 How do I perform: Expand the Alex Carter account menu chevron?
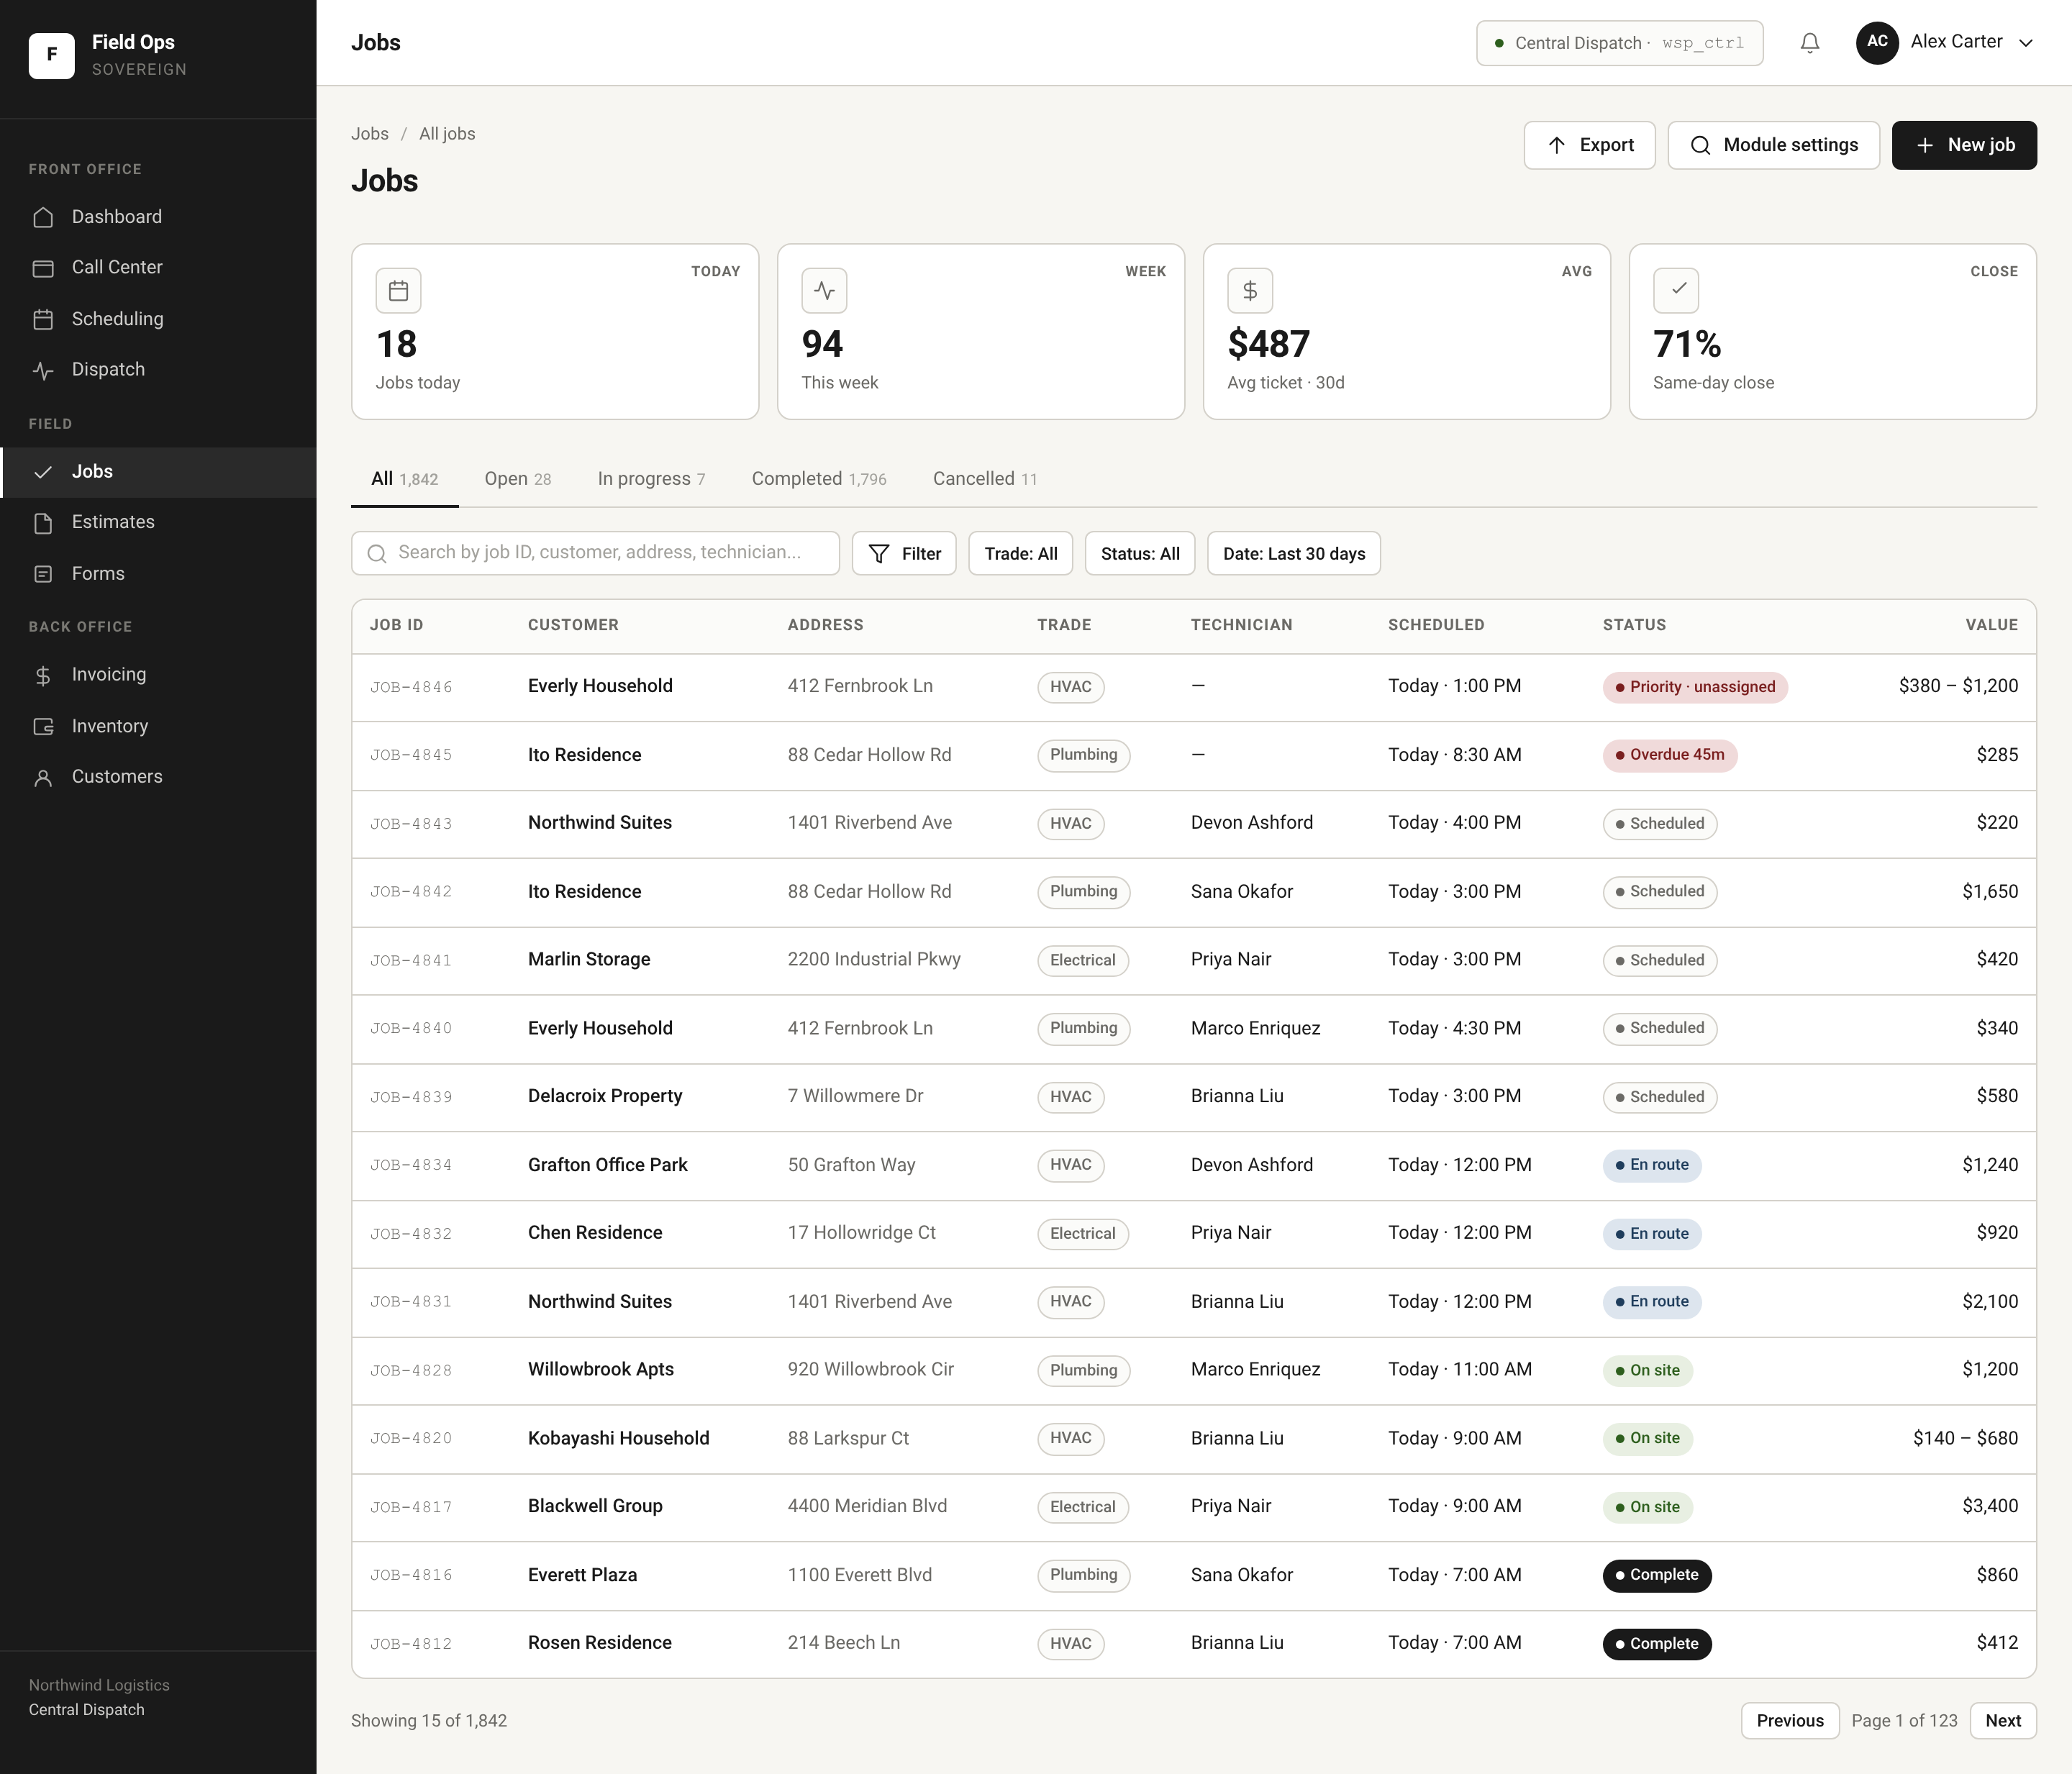point(2026,43)
